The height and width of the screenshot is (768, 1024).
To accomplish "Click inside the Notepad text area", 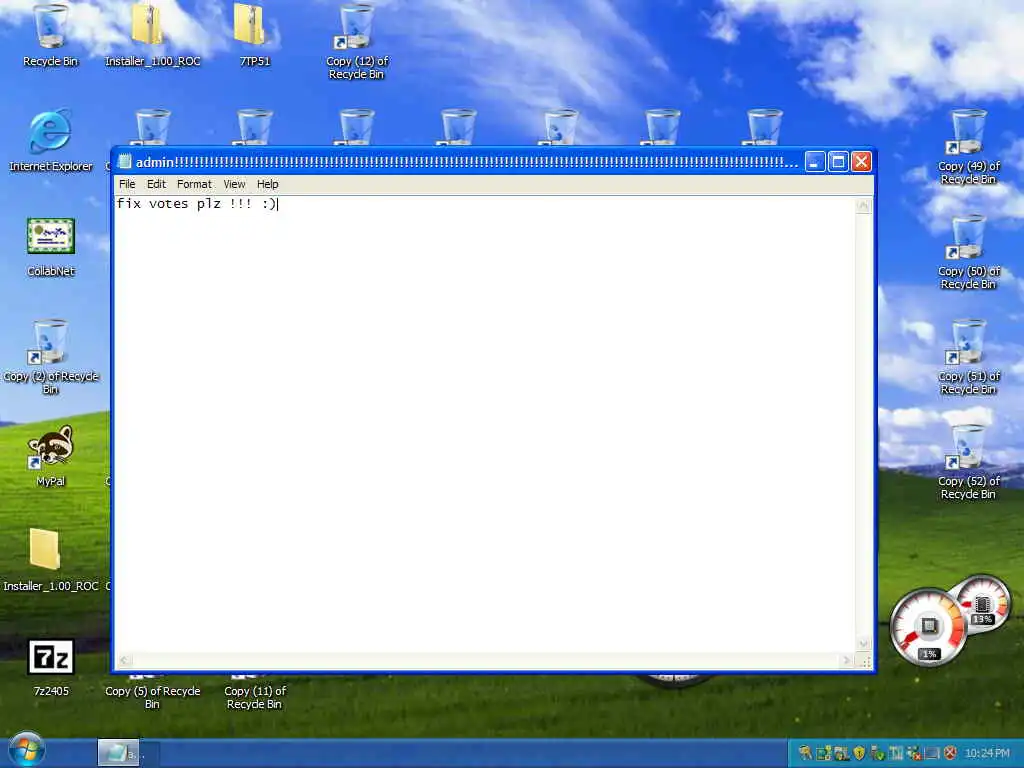I will coord(485,424).
